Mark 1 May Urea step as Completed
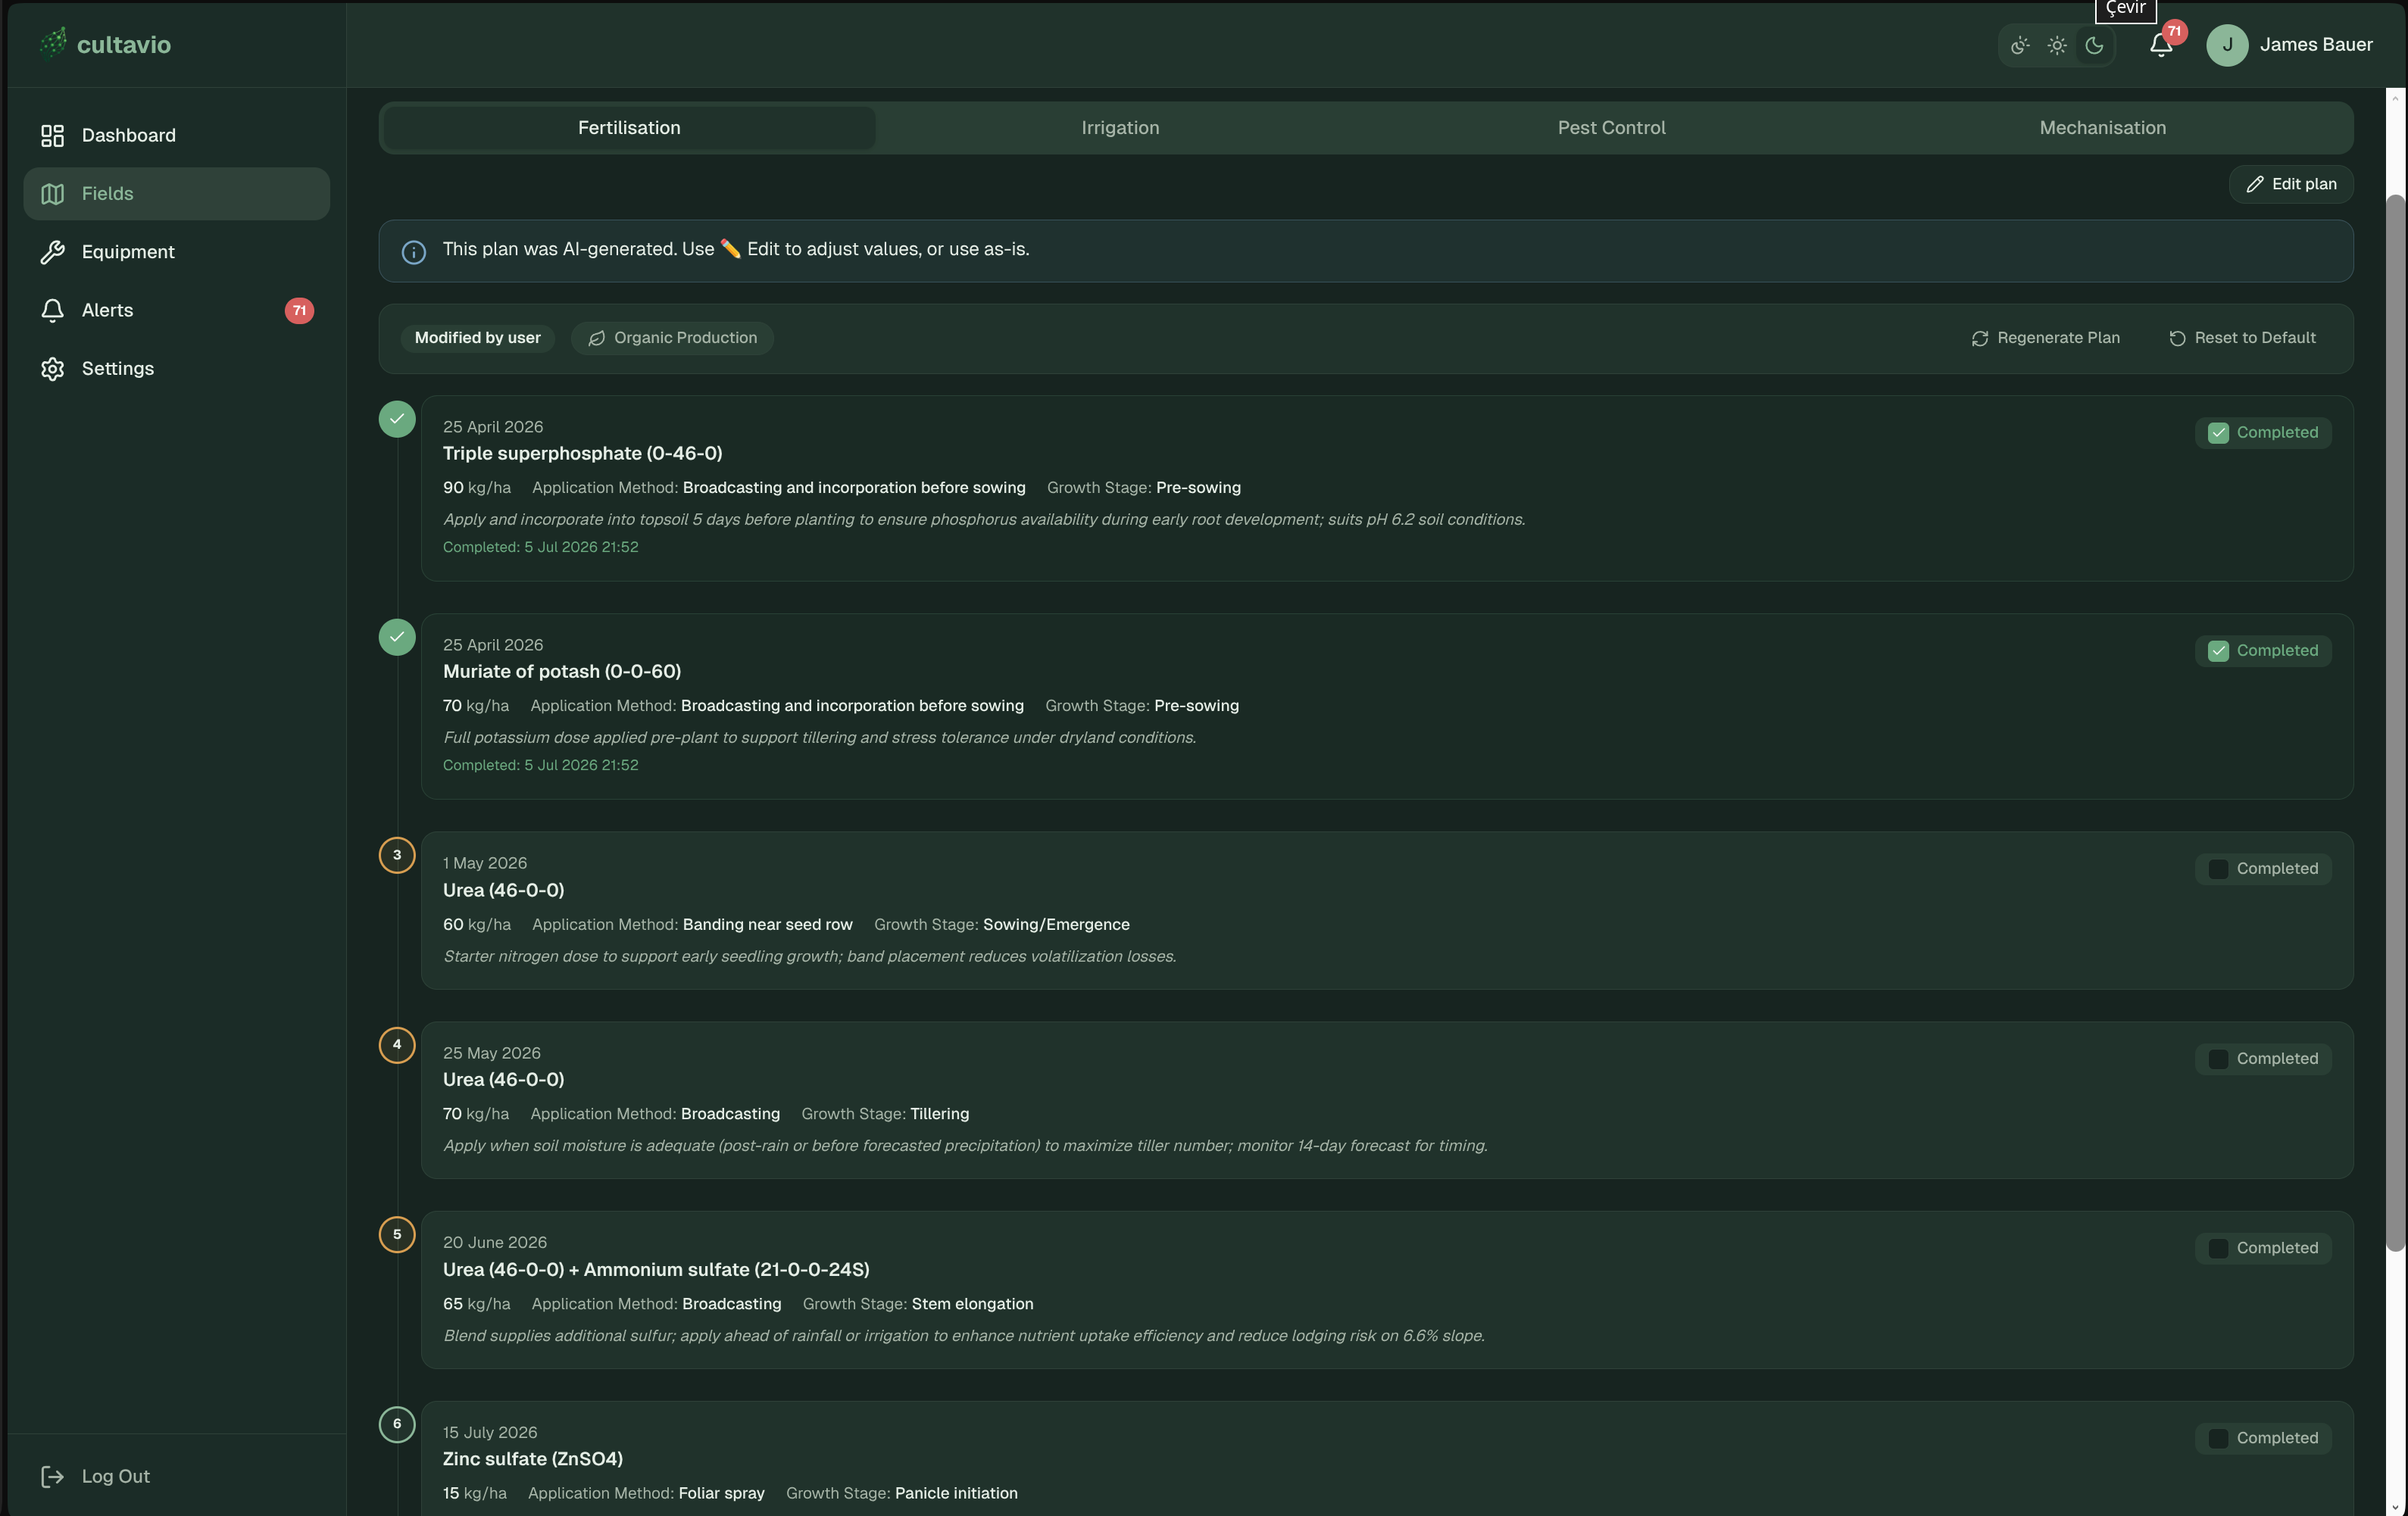The height and width of the screenshot is (1516, 2408). pyautogui.click(x=2218, y=869)
